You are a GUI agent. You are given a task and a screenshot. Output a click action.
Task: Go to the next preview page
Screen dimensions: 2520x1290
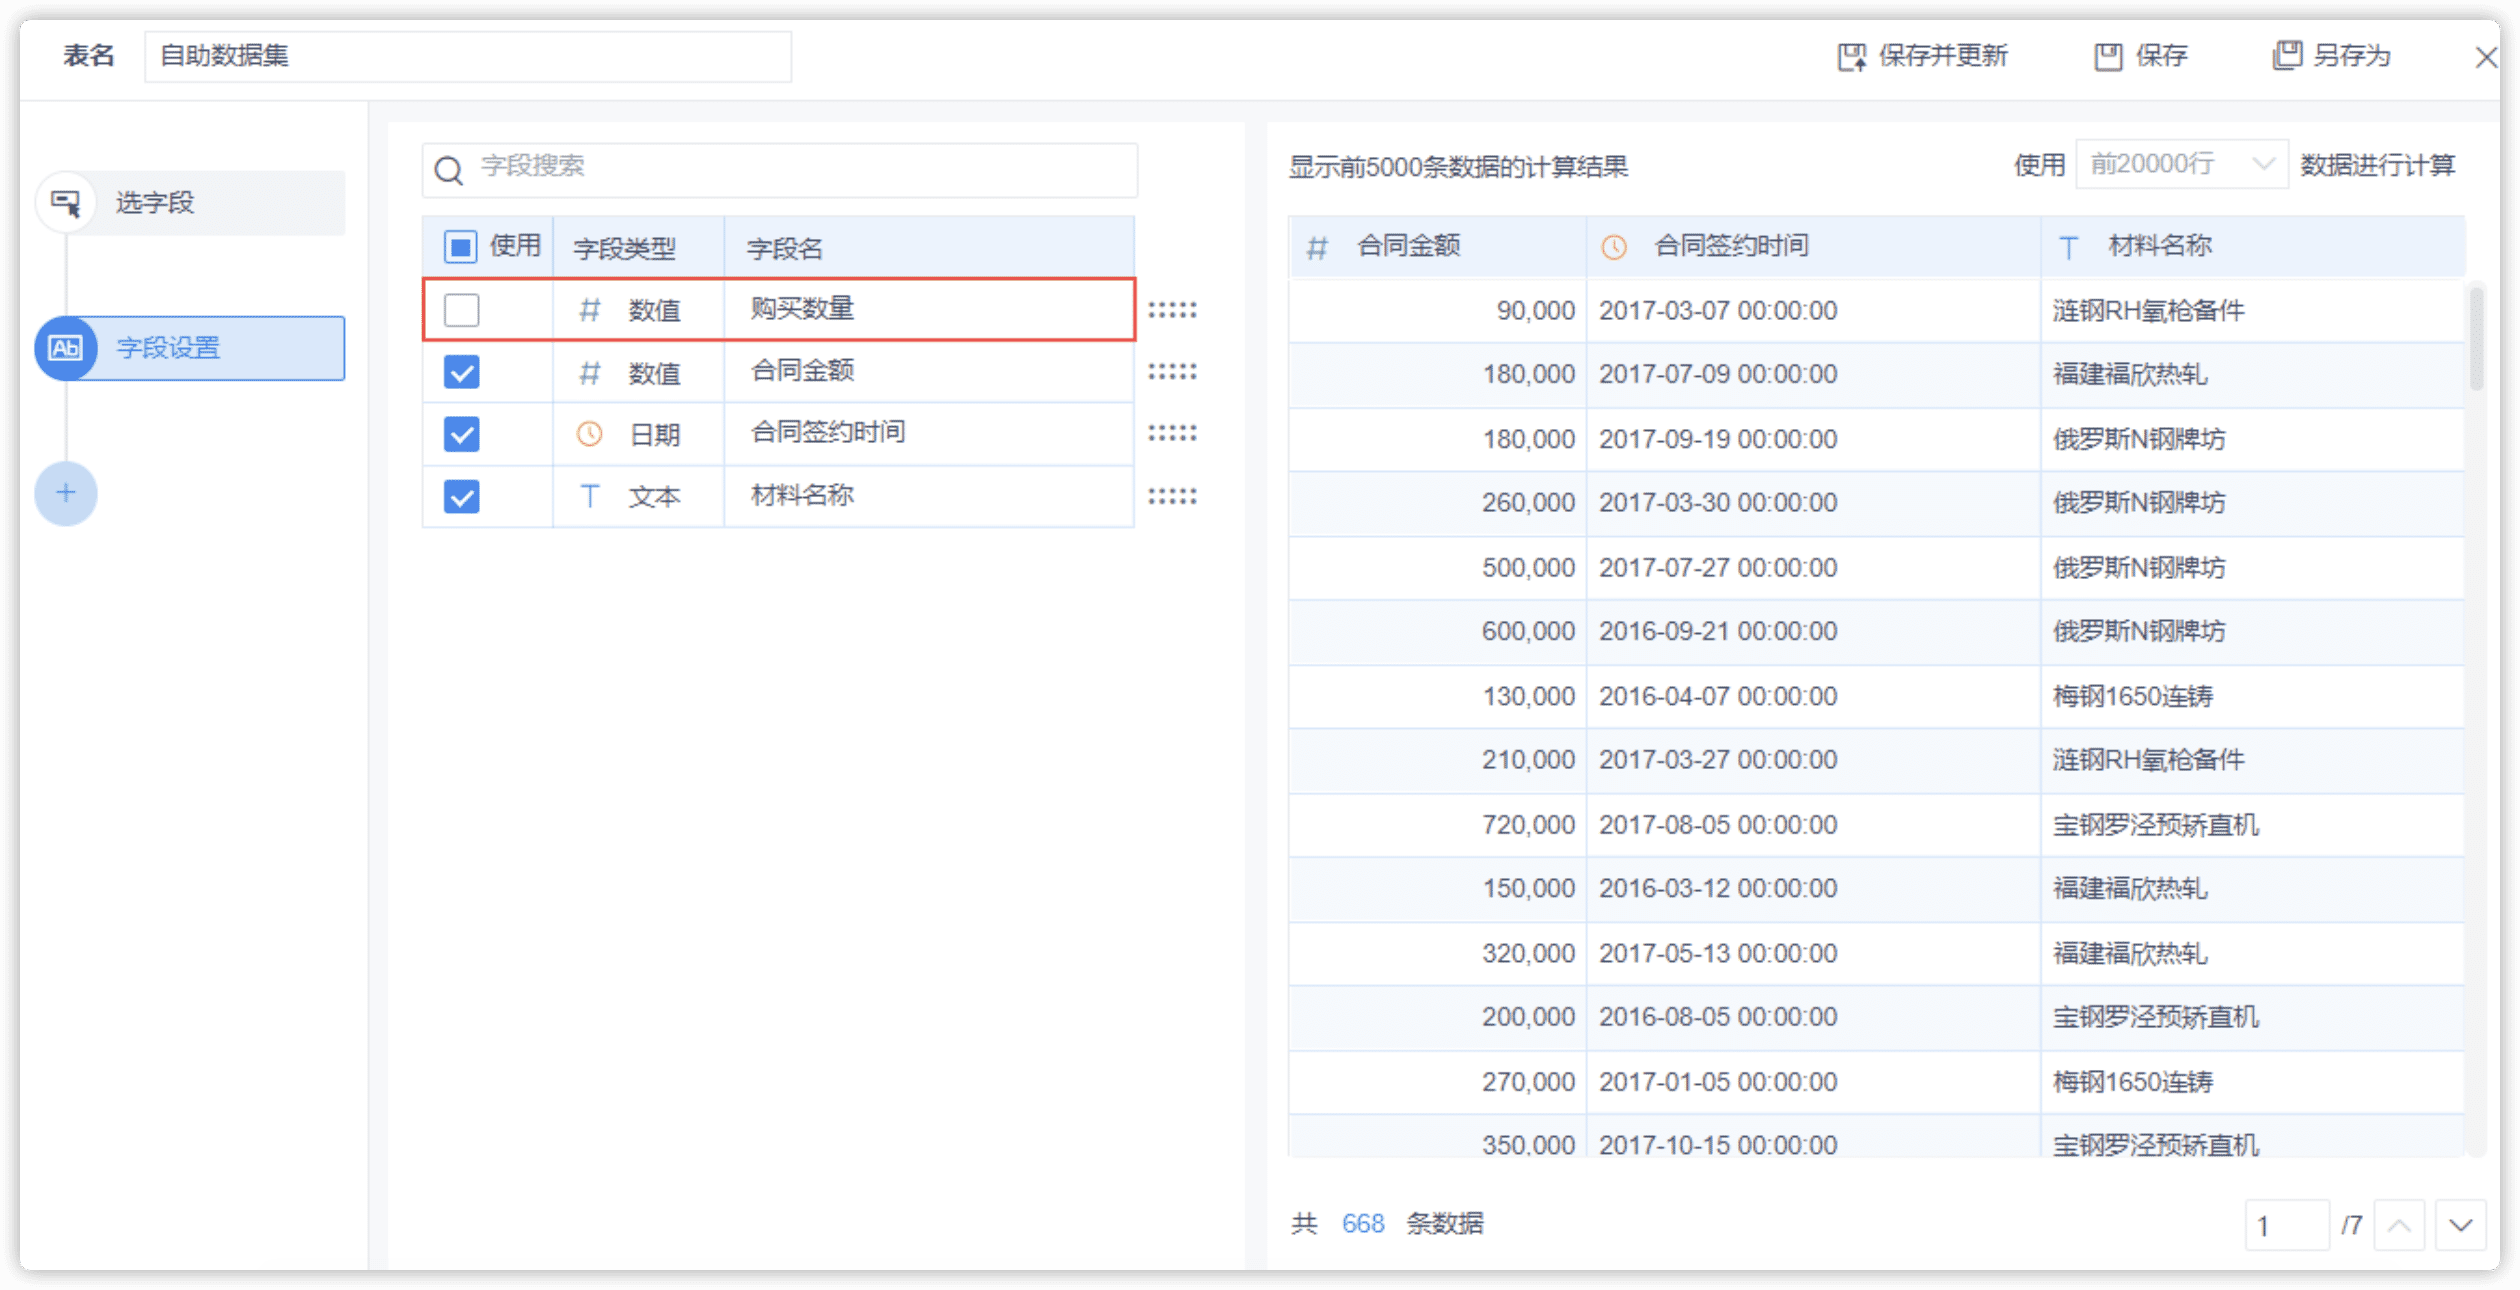tap(2461, 1225)
